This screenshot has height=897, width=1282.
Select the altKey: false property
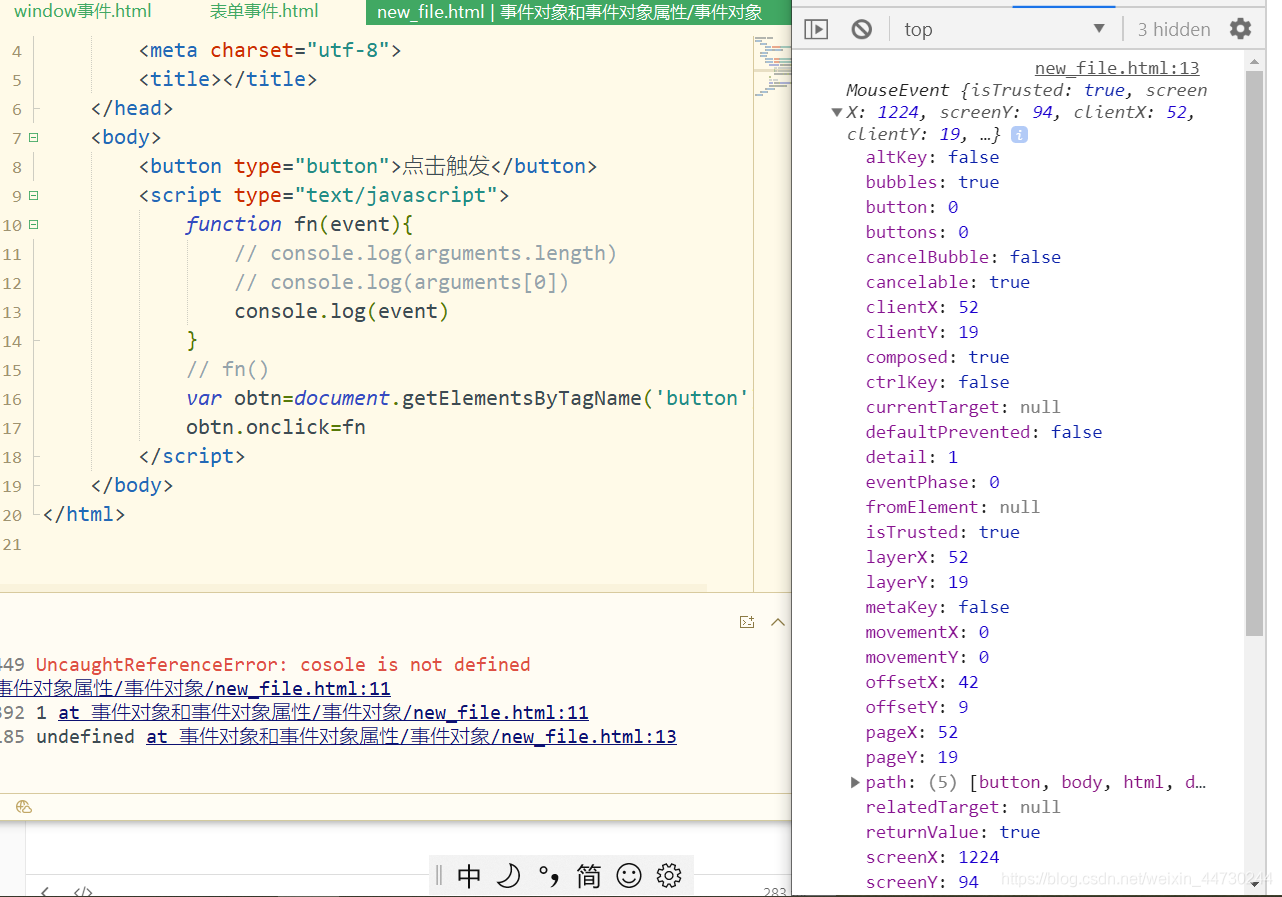click(x=933, y=157)
